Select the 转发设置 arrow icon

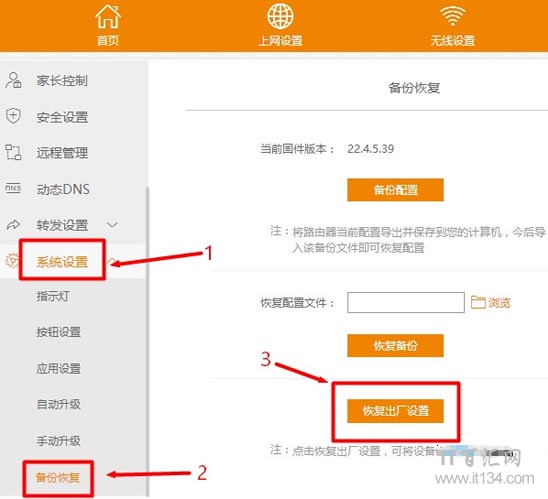(13, 225)
